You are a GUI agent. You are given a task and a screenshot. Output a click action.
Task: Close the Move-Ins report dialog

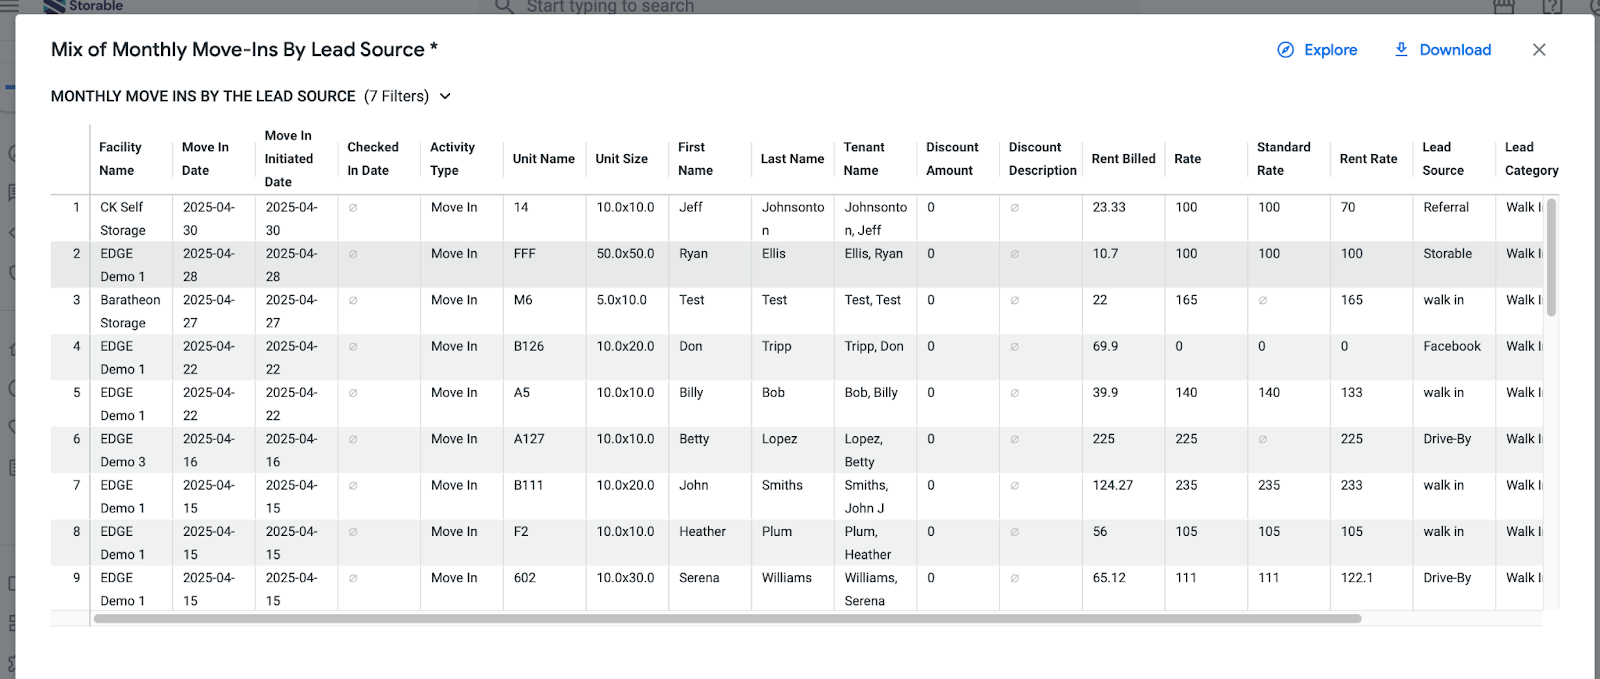1539,50
